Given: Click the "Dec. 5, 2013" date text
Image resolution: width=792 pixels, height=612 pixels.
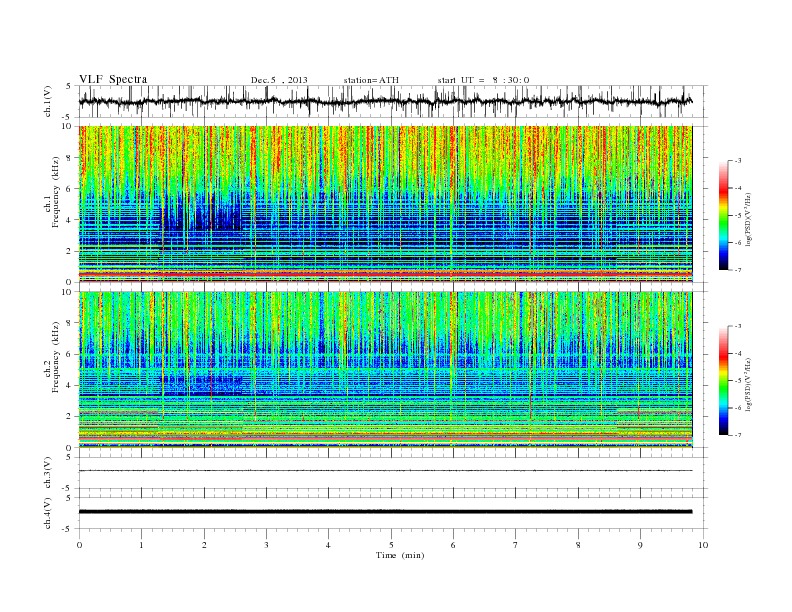Looking at the screenshot, I should click(x=279, y=80).
